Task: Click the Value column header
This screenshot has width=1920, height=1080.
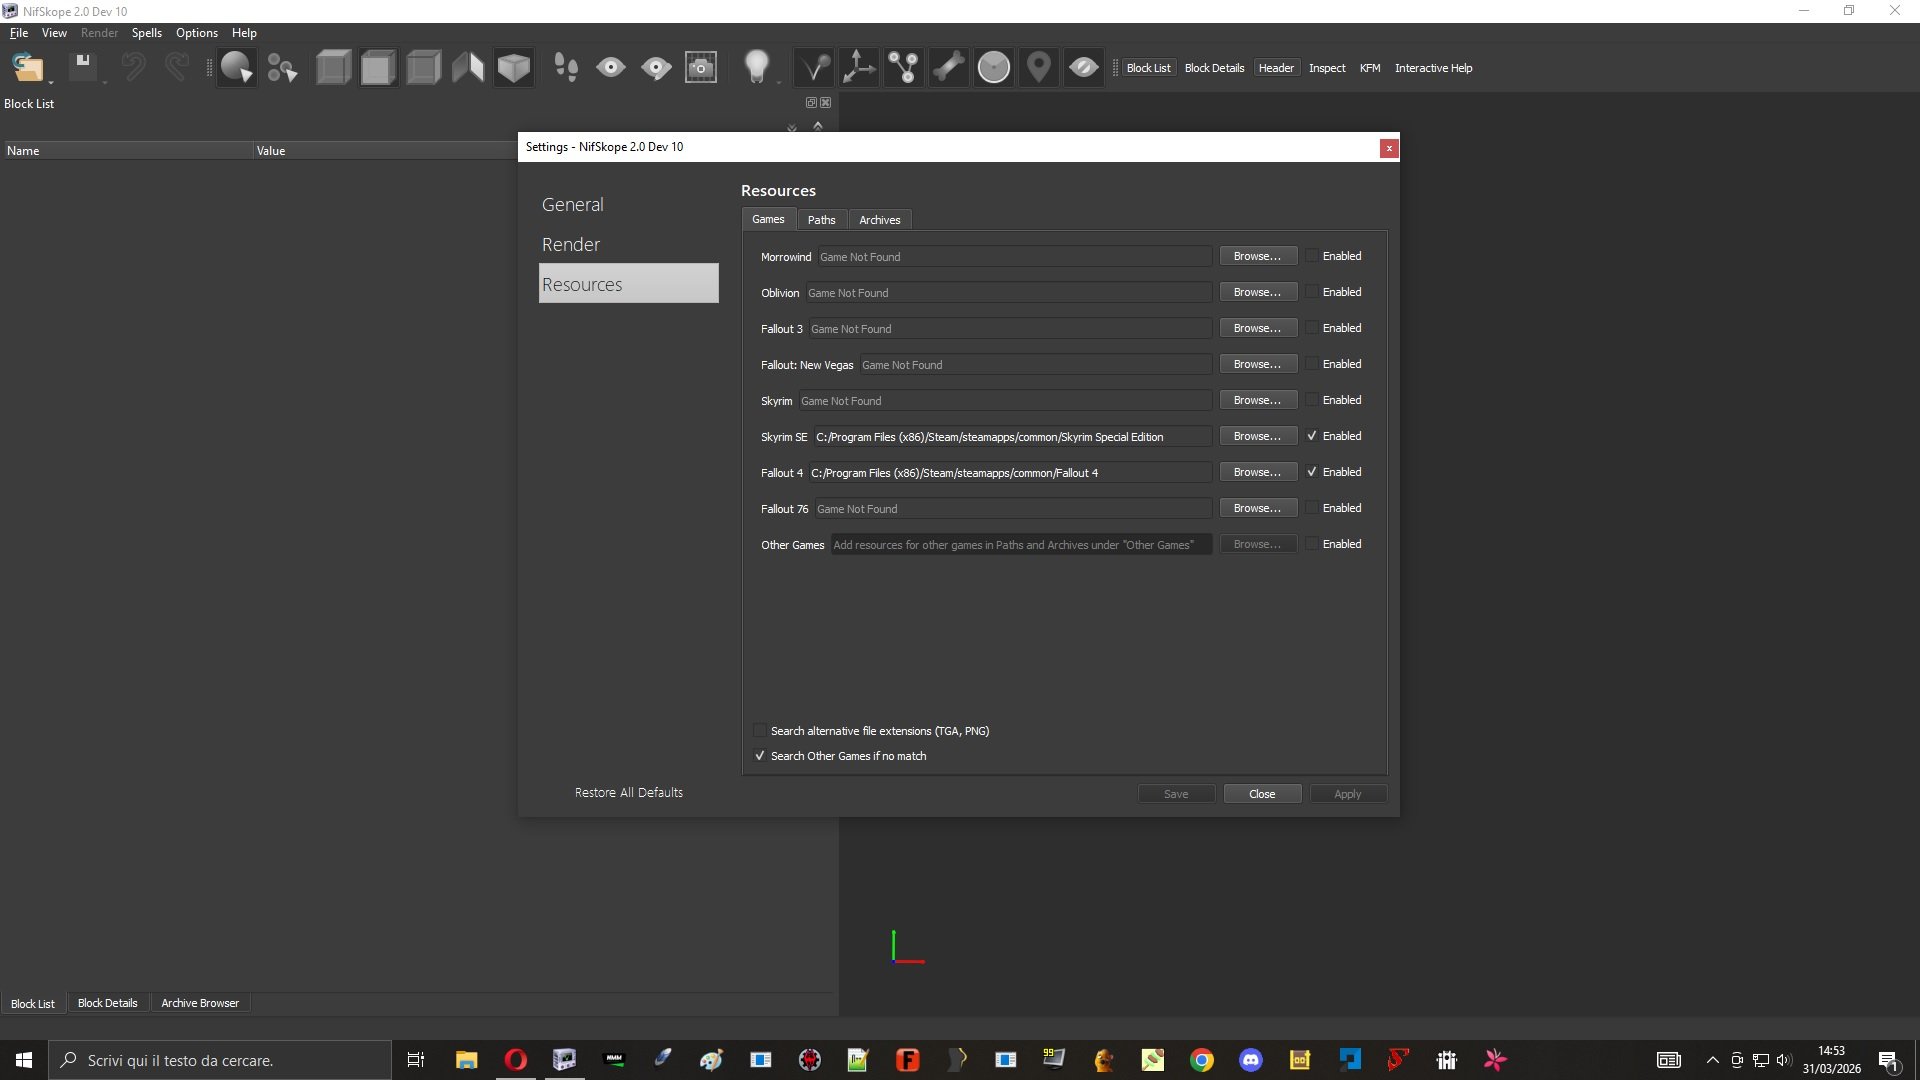Action: 385,151
